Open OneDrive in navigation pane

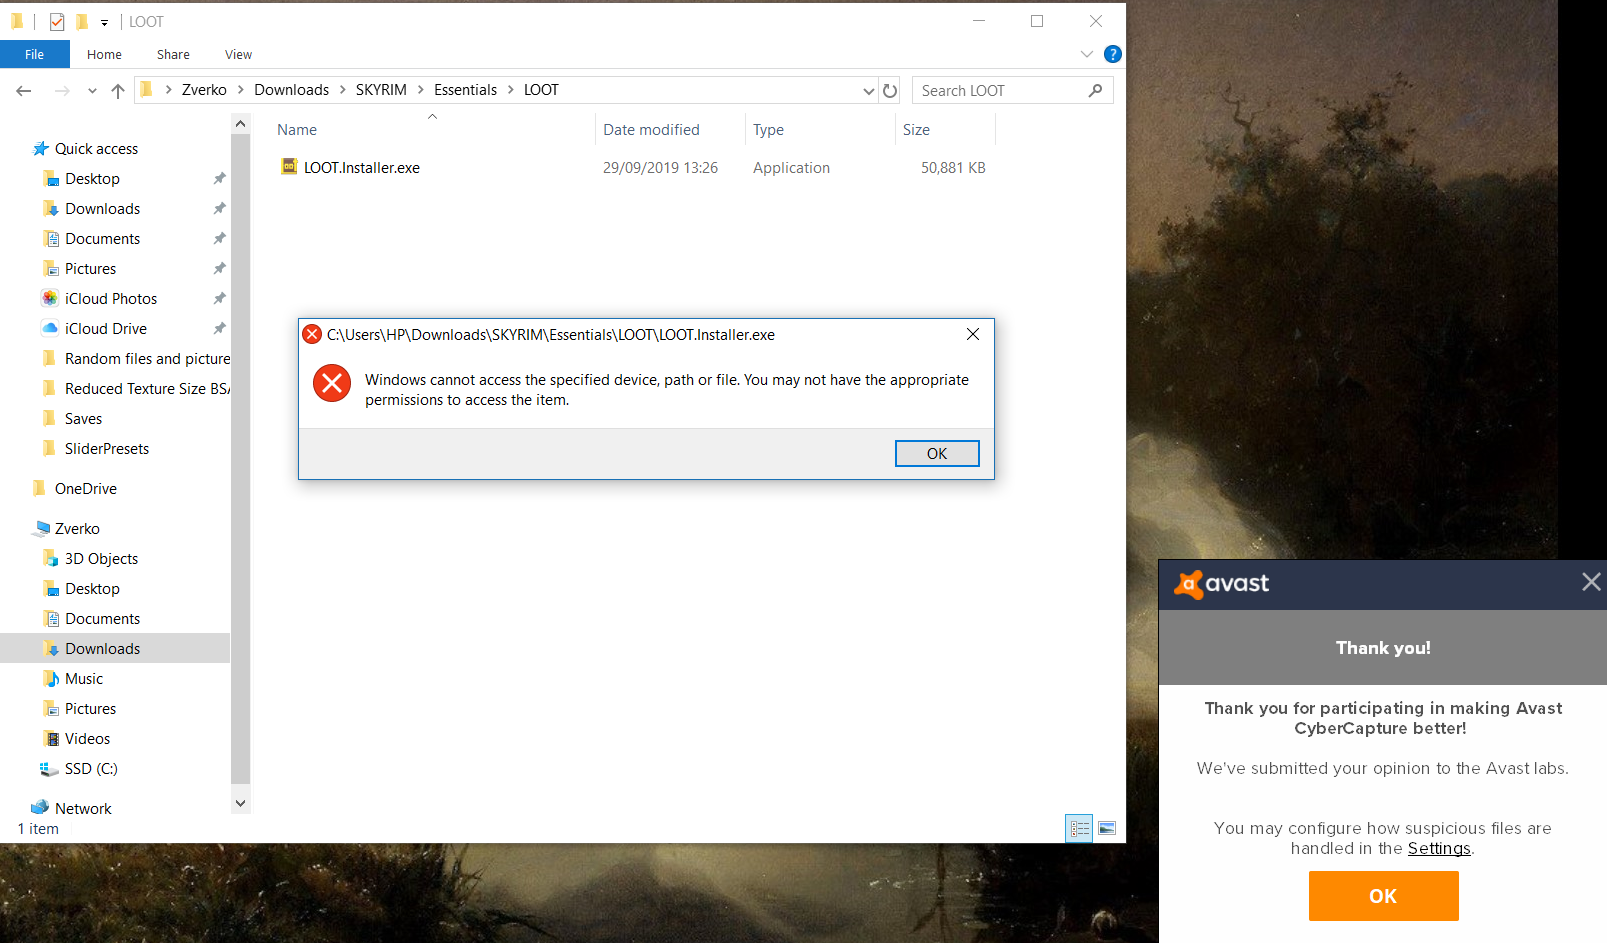point(85,489)
